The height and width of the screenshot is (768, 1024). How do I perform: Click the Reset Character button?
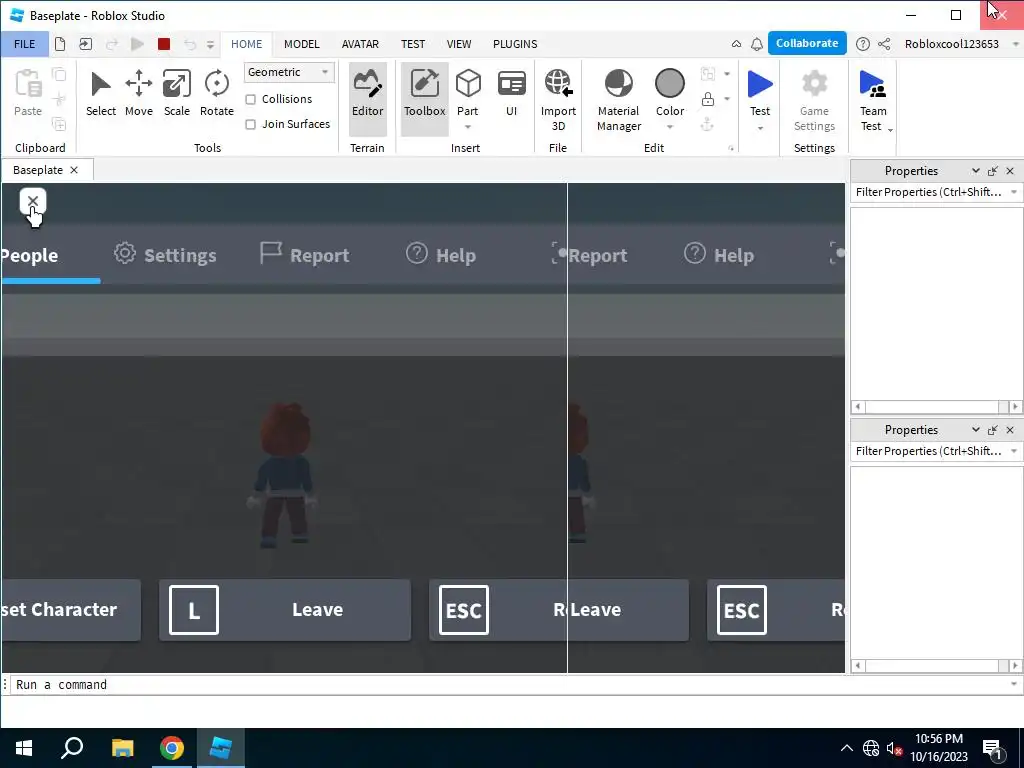(x=71, y=610)
